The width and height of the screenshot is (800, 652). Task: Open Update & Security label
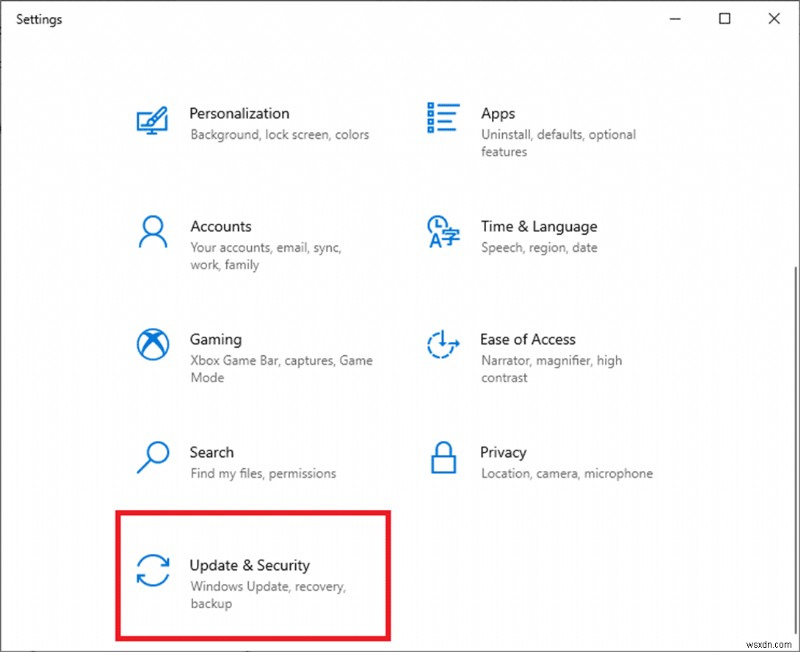click(250, 566)
